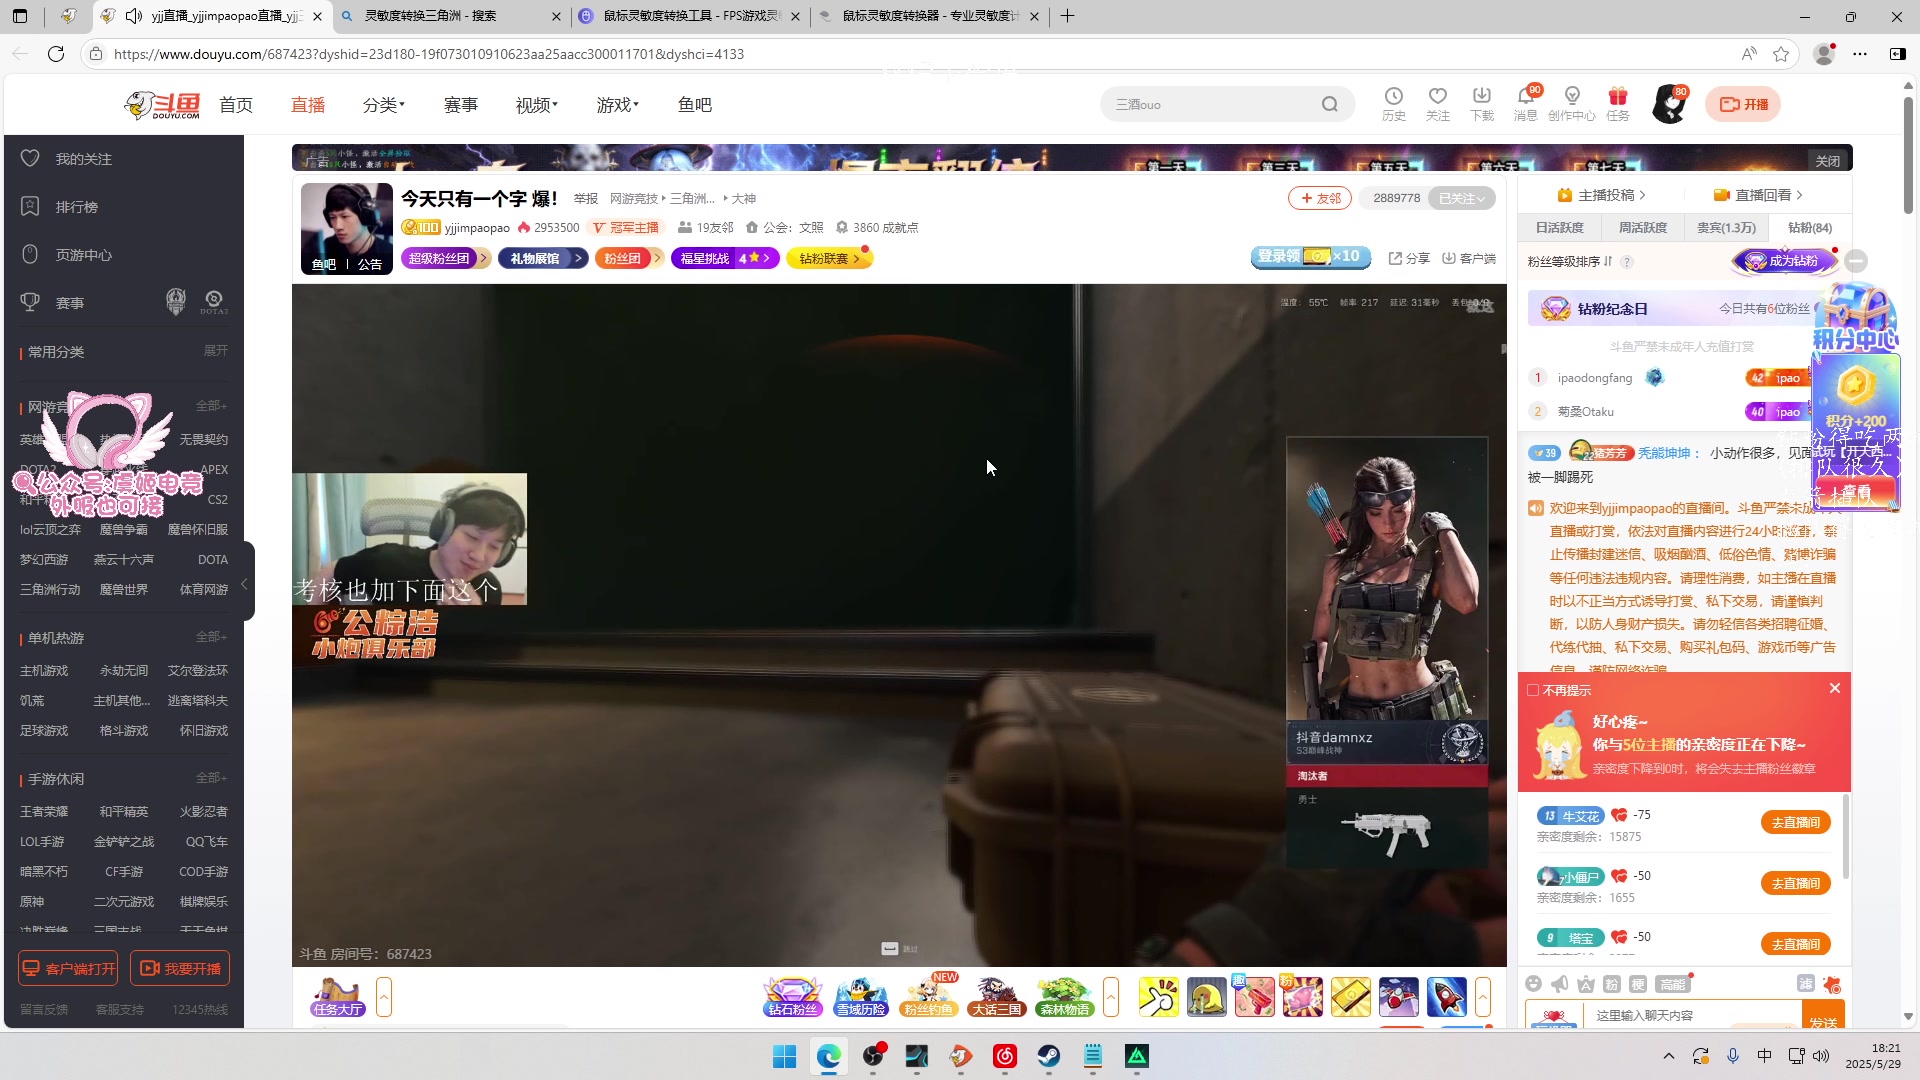Click the search magnifier icon
This screenshot has height=1080, width=1920.
[1329, 104]
